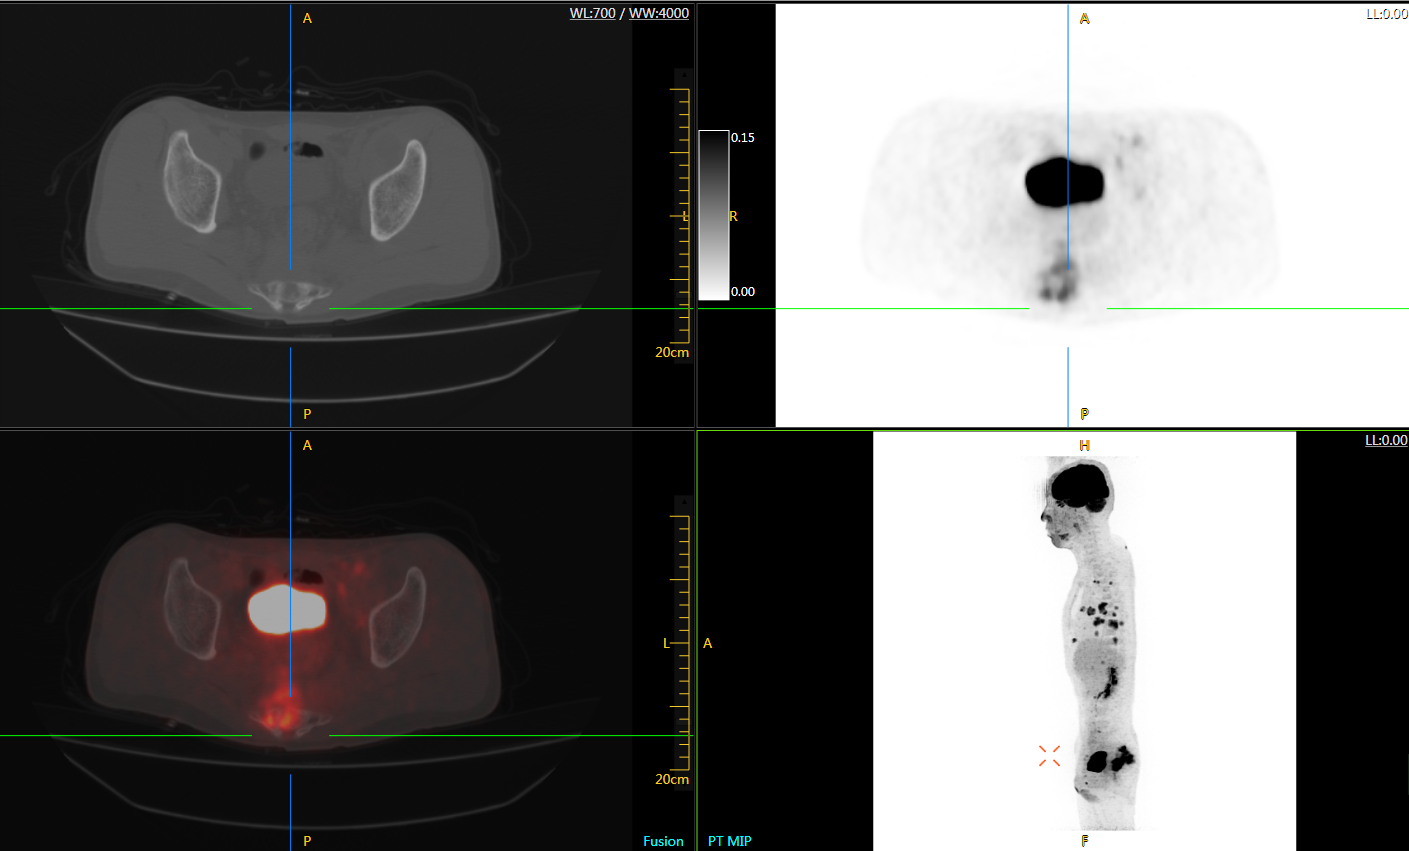The height and width of the screenshot is (851, 1409).
Task: Click LL:0.00 in the PT MIP view
Action: tap(1386, 440)
